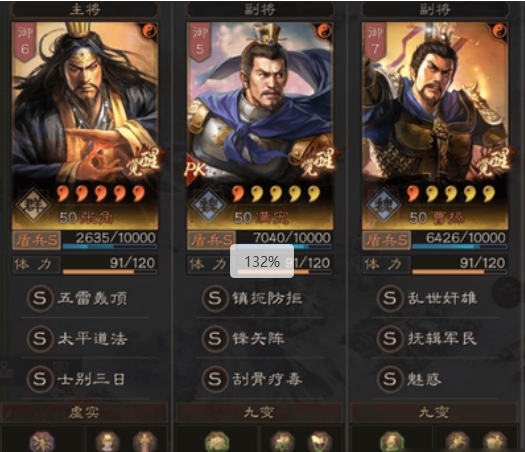The width and height of the screenshot is (525, 452).
Task: Click 张角's troop count bar 2635/10000
Action: (110, 240)
